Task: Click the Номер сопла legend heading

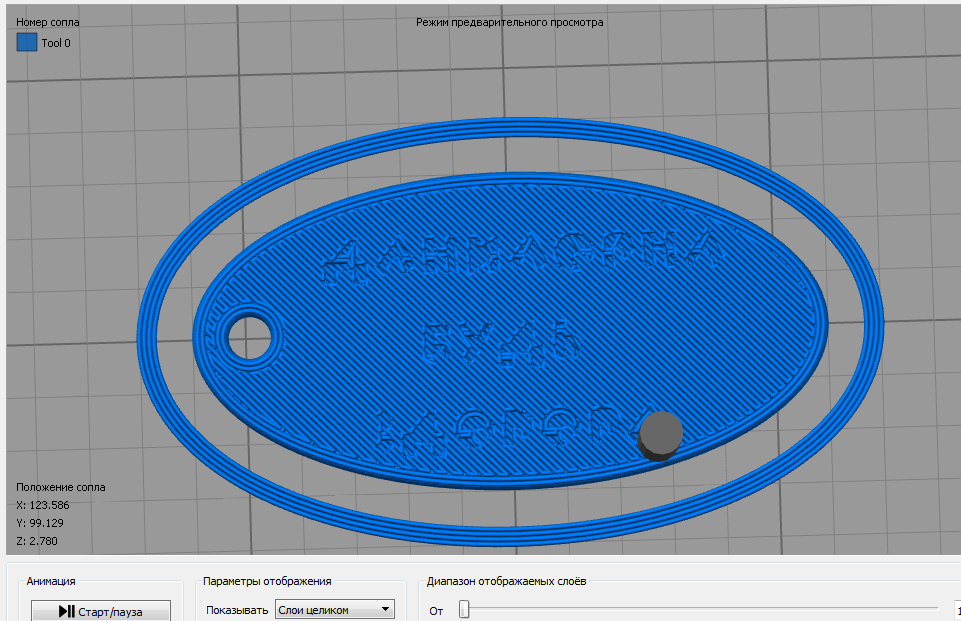Action: (x=48, y=22)
